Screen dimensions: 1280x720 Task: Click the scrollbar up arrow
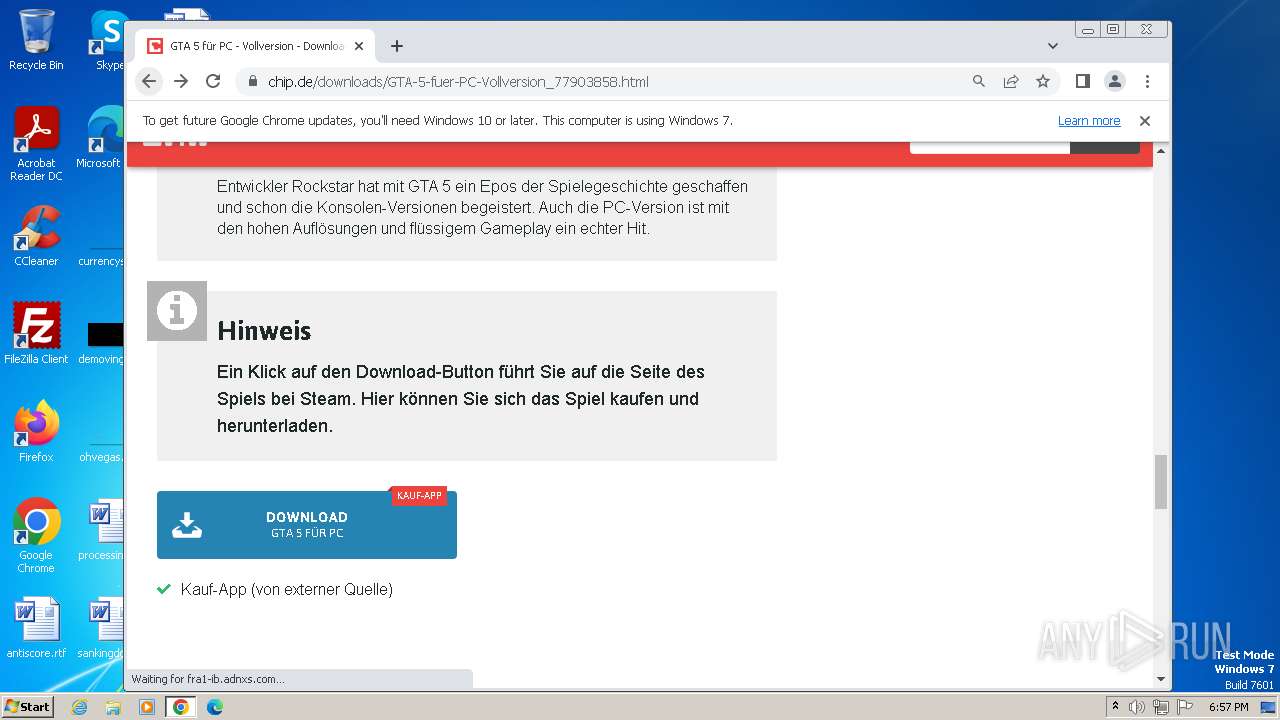[x=1161, y=150]
